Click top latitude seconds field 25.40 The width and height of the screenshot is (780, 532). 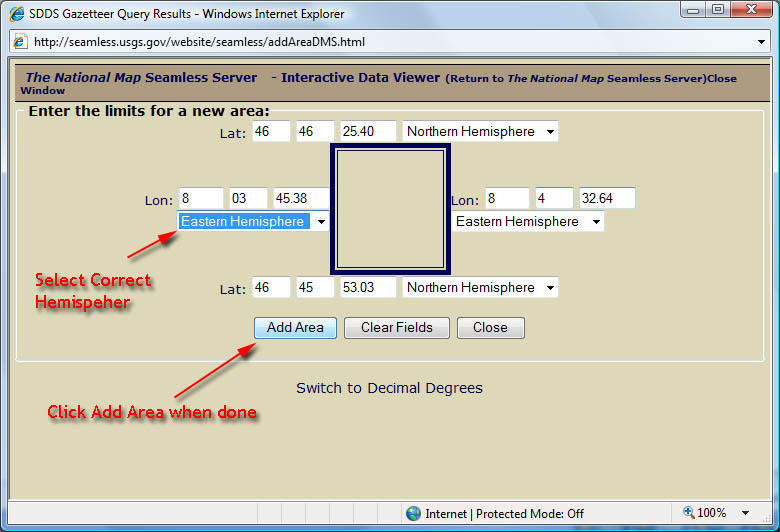click(x=368, y=131)
